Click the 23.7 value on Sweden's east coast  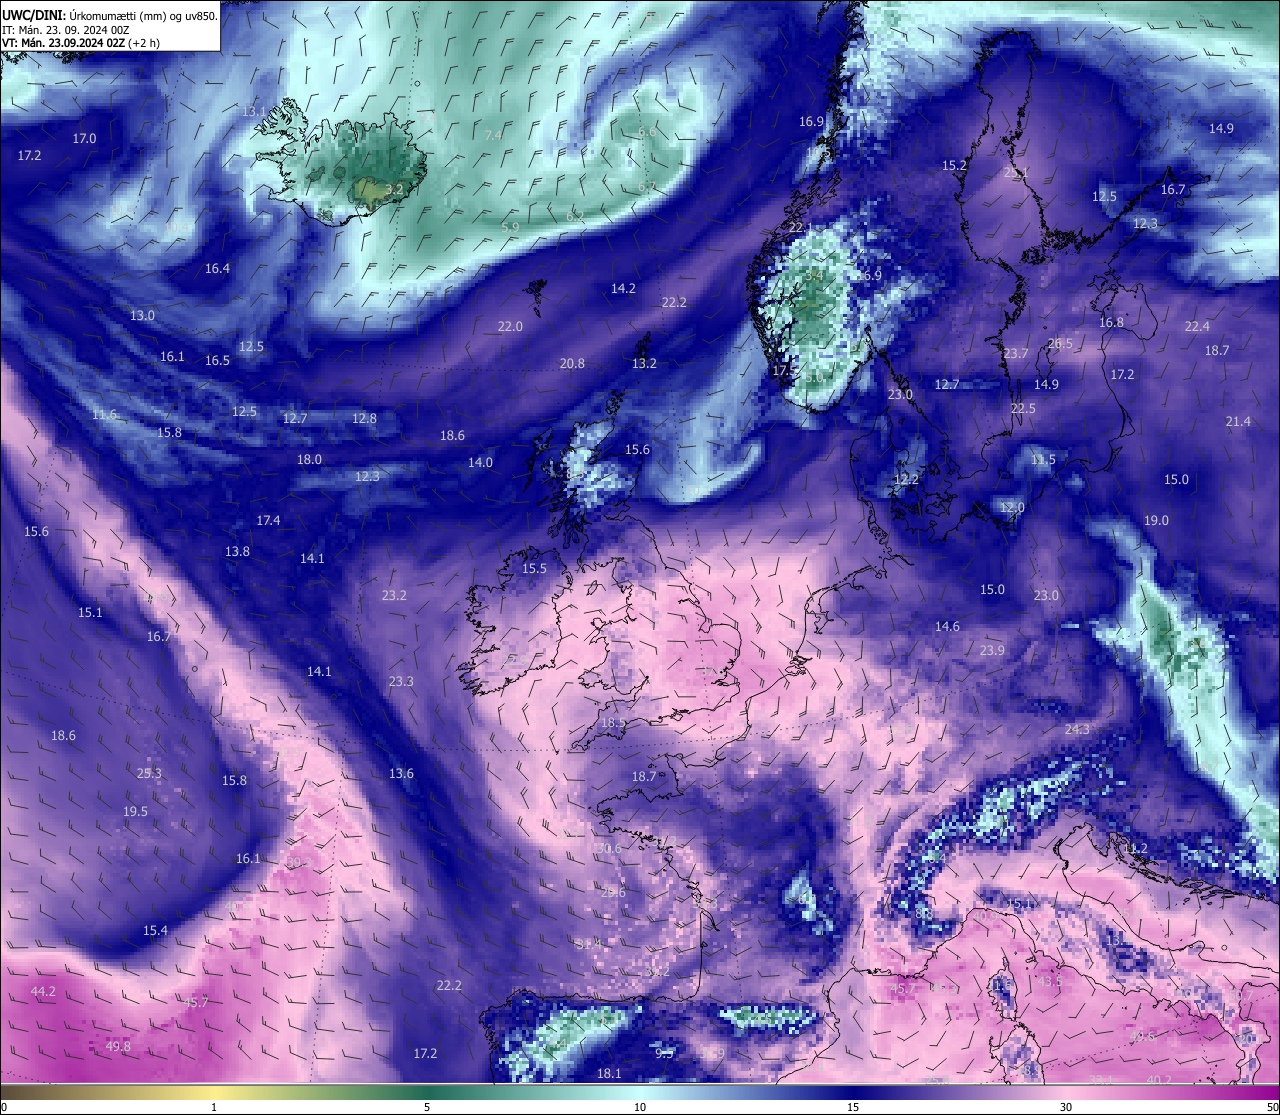[x=1015, y=353]
